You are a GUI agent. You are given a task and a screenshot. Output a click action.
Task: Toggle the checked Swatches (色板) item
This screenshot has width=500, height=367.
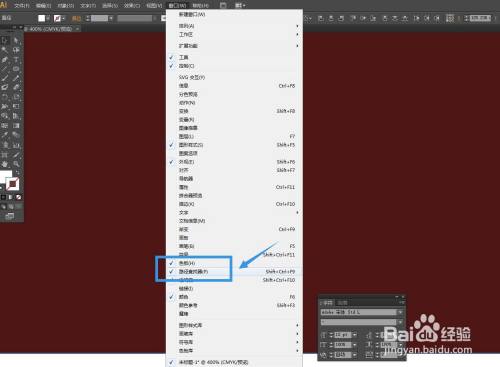pyautogui.click(x=234, y=263)
